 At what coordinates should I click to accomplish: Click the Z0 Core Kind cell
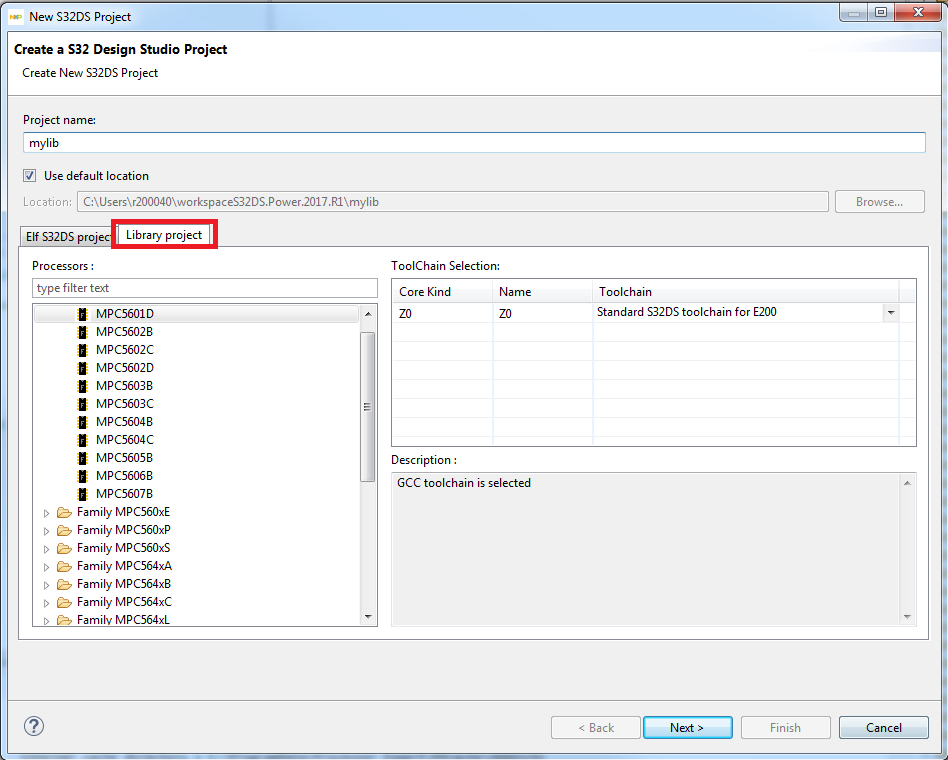point(442,313)
